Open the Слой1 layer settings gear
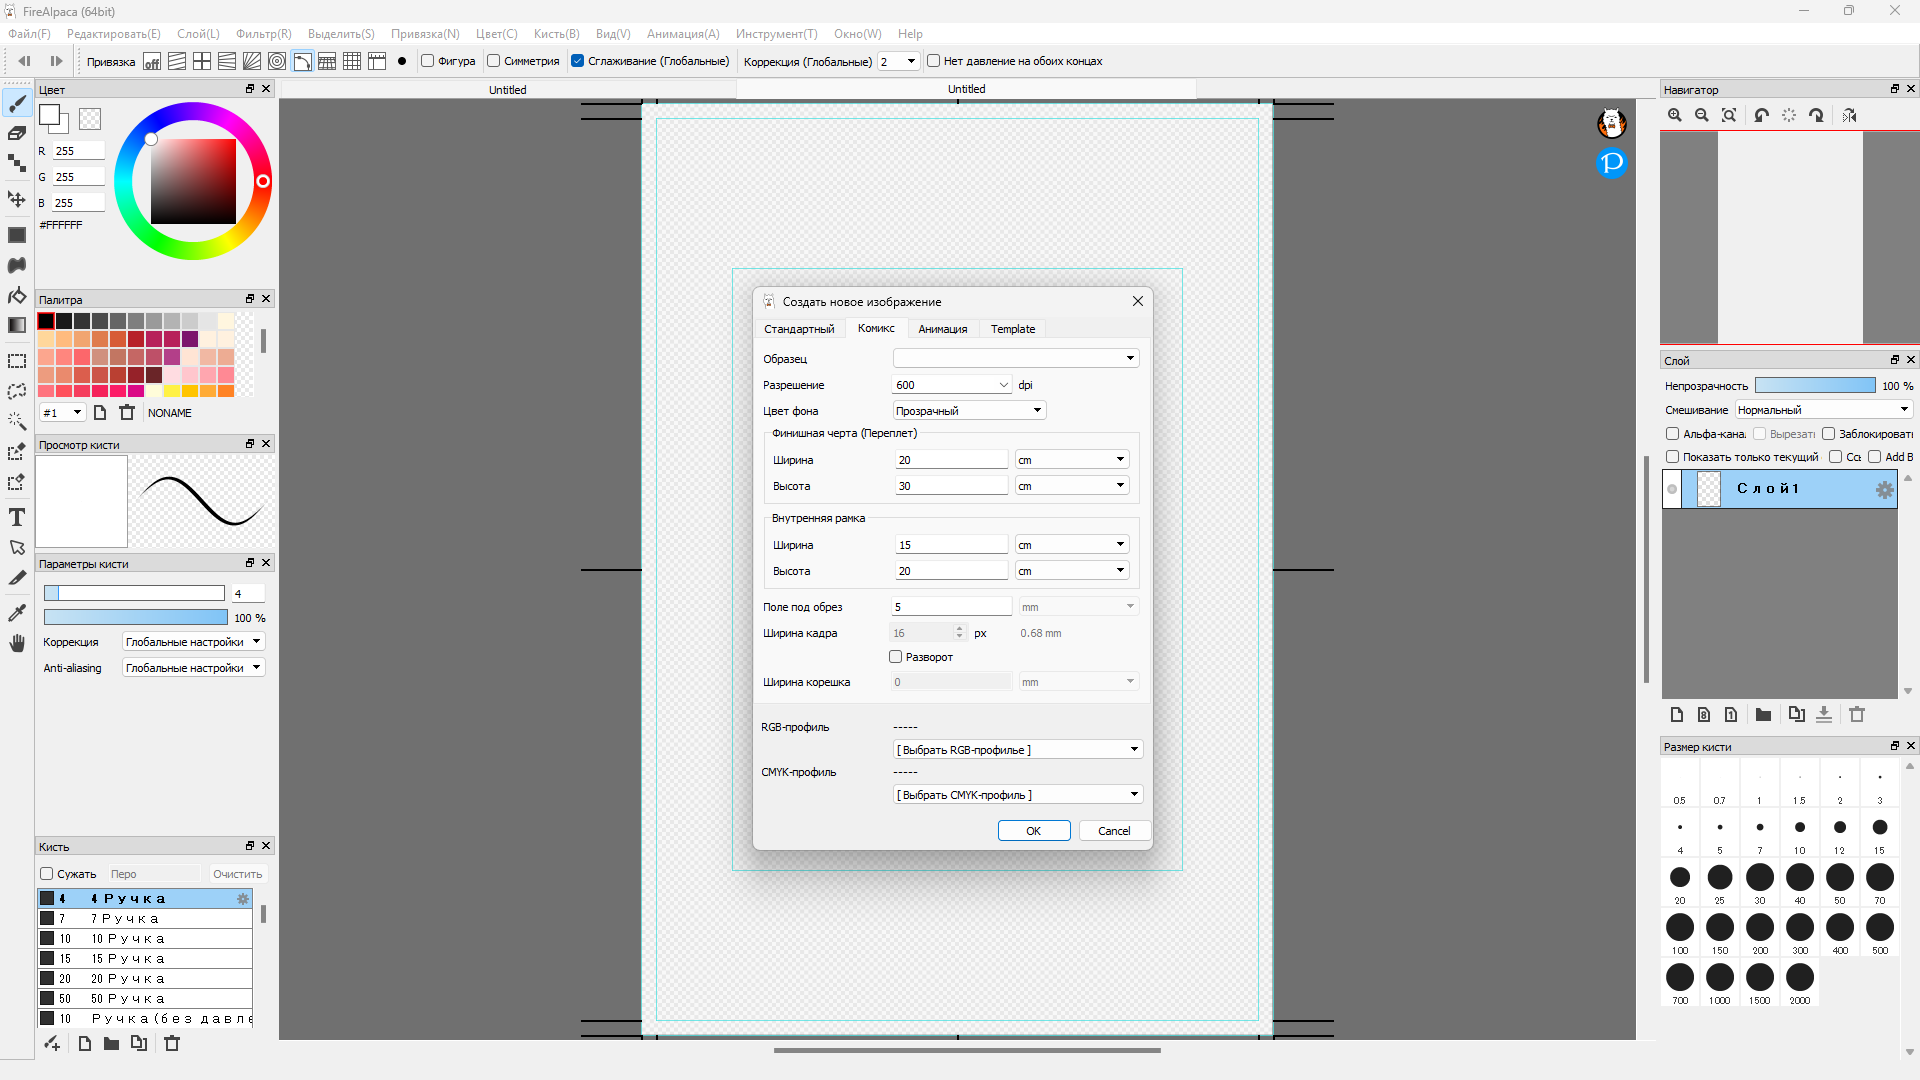This screenshot has height=1080, width=1920. pyautogui.click(x=1884, y=489)
